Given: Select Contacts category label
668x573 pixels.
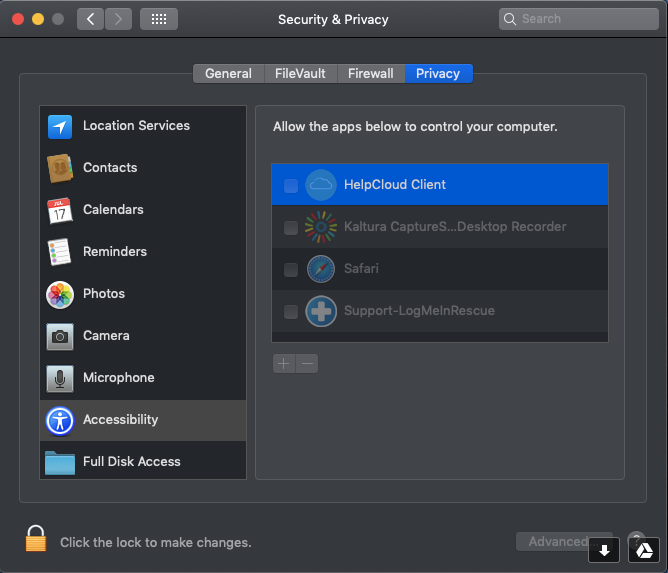Looking at the screenshot, I should 110,167.
